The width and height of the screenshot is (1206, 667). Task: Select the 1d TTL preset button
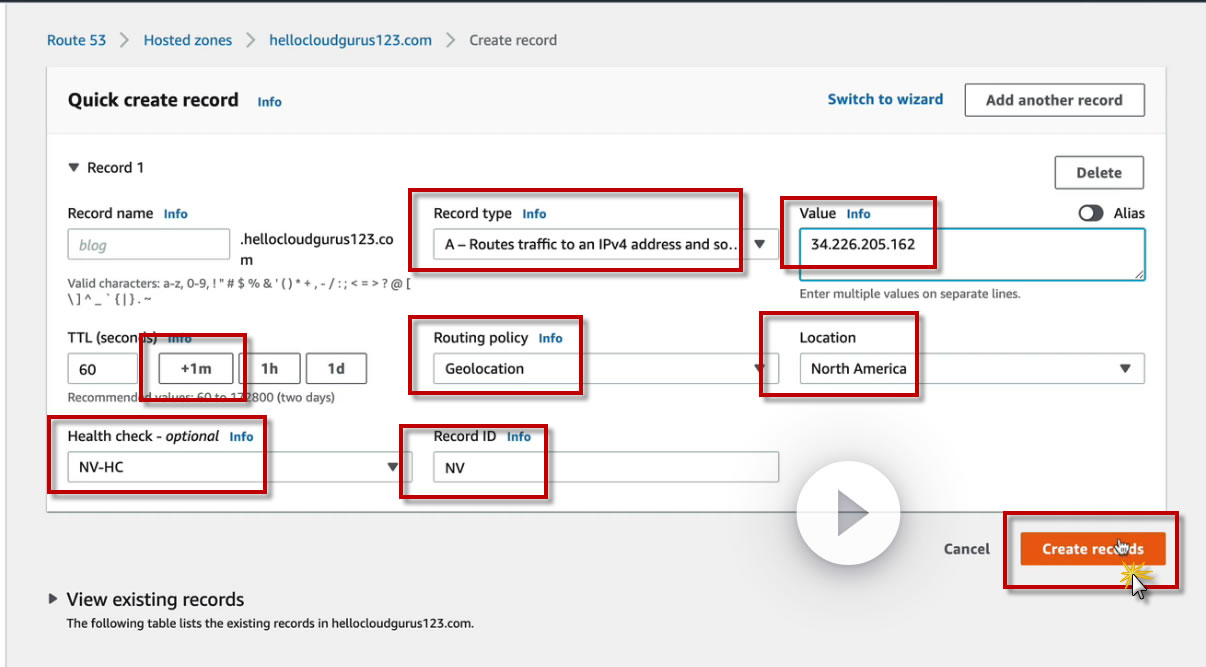pos(336,369)
